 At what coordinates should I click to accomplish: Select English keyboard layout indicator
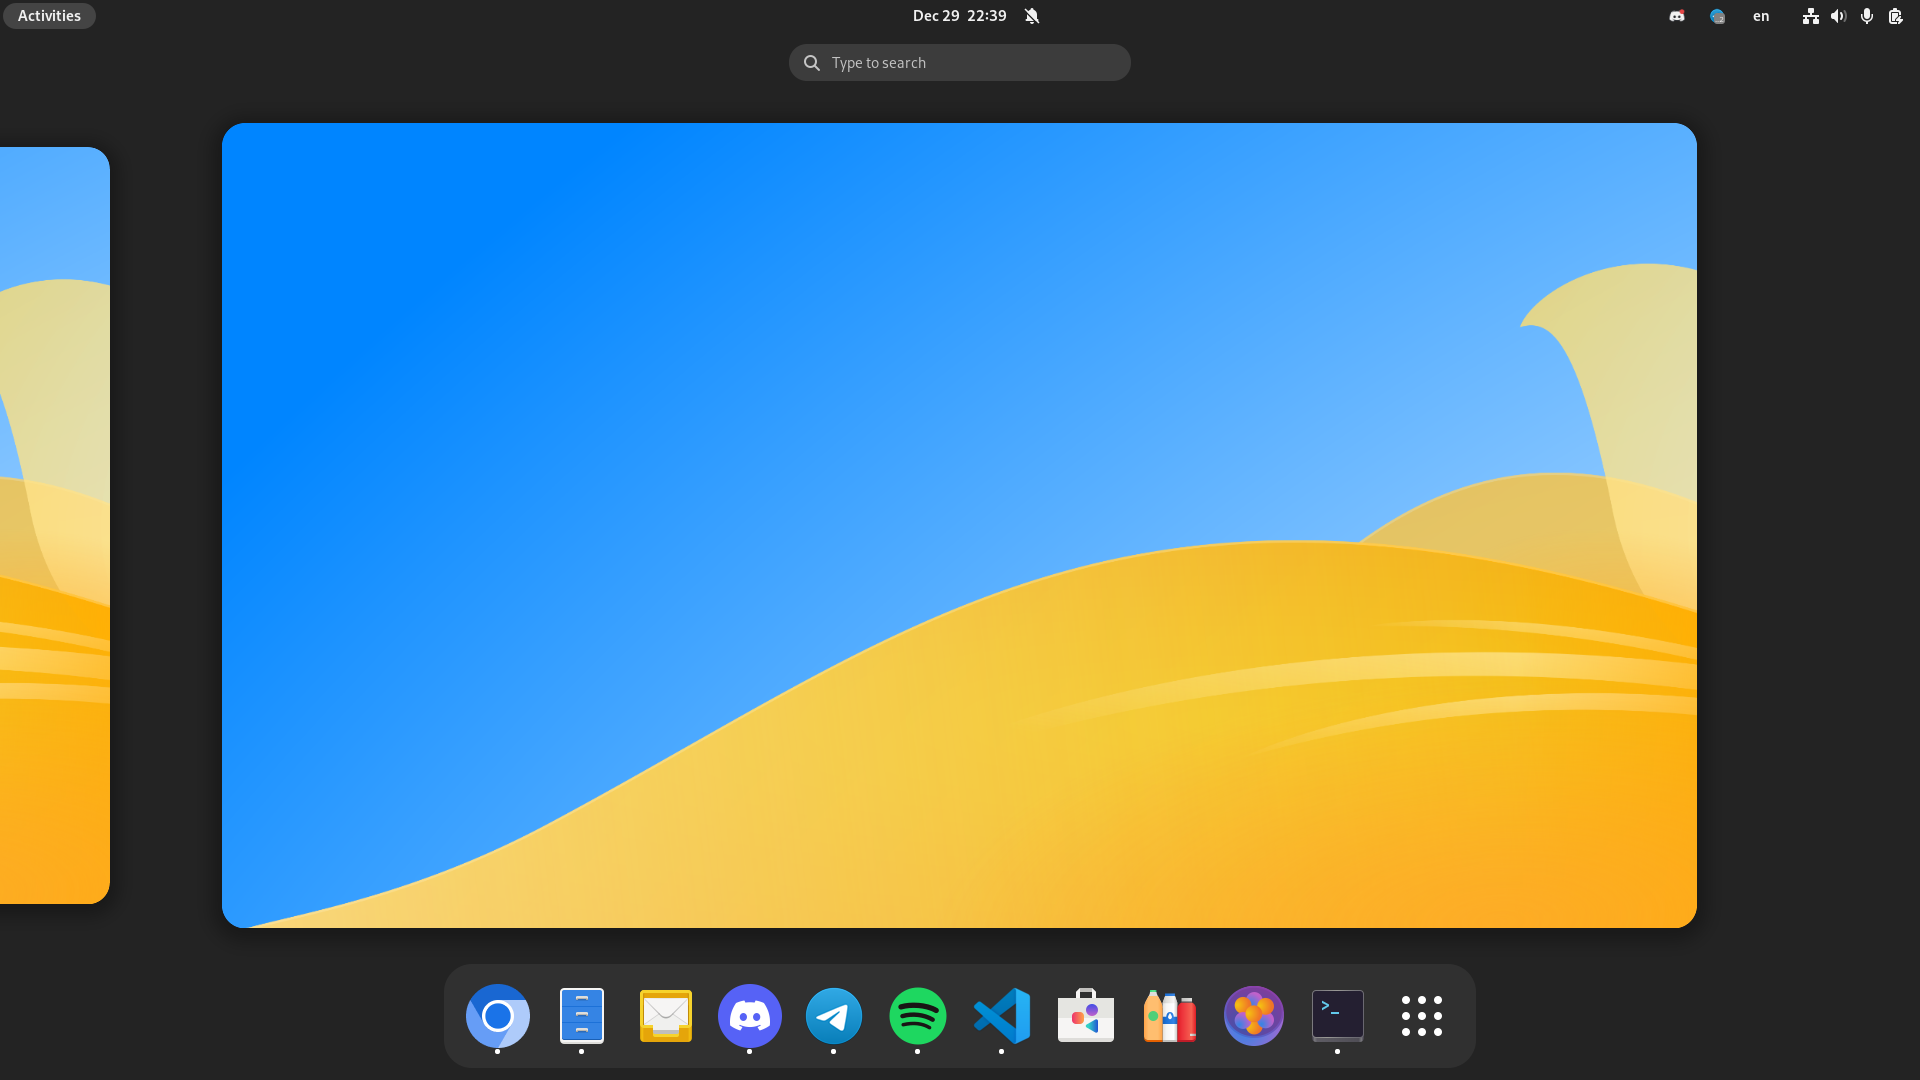[x=1760, y=16]
